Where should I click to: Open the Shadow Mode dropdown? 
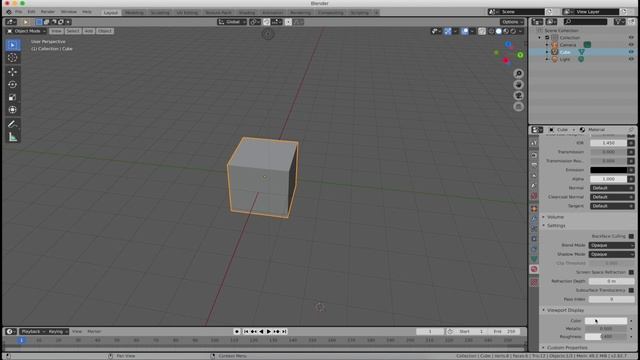coord(611,254)
